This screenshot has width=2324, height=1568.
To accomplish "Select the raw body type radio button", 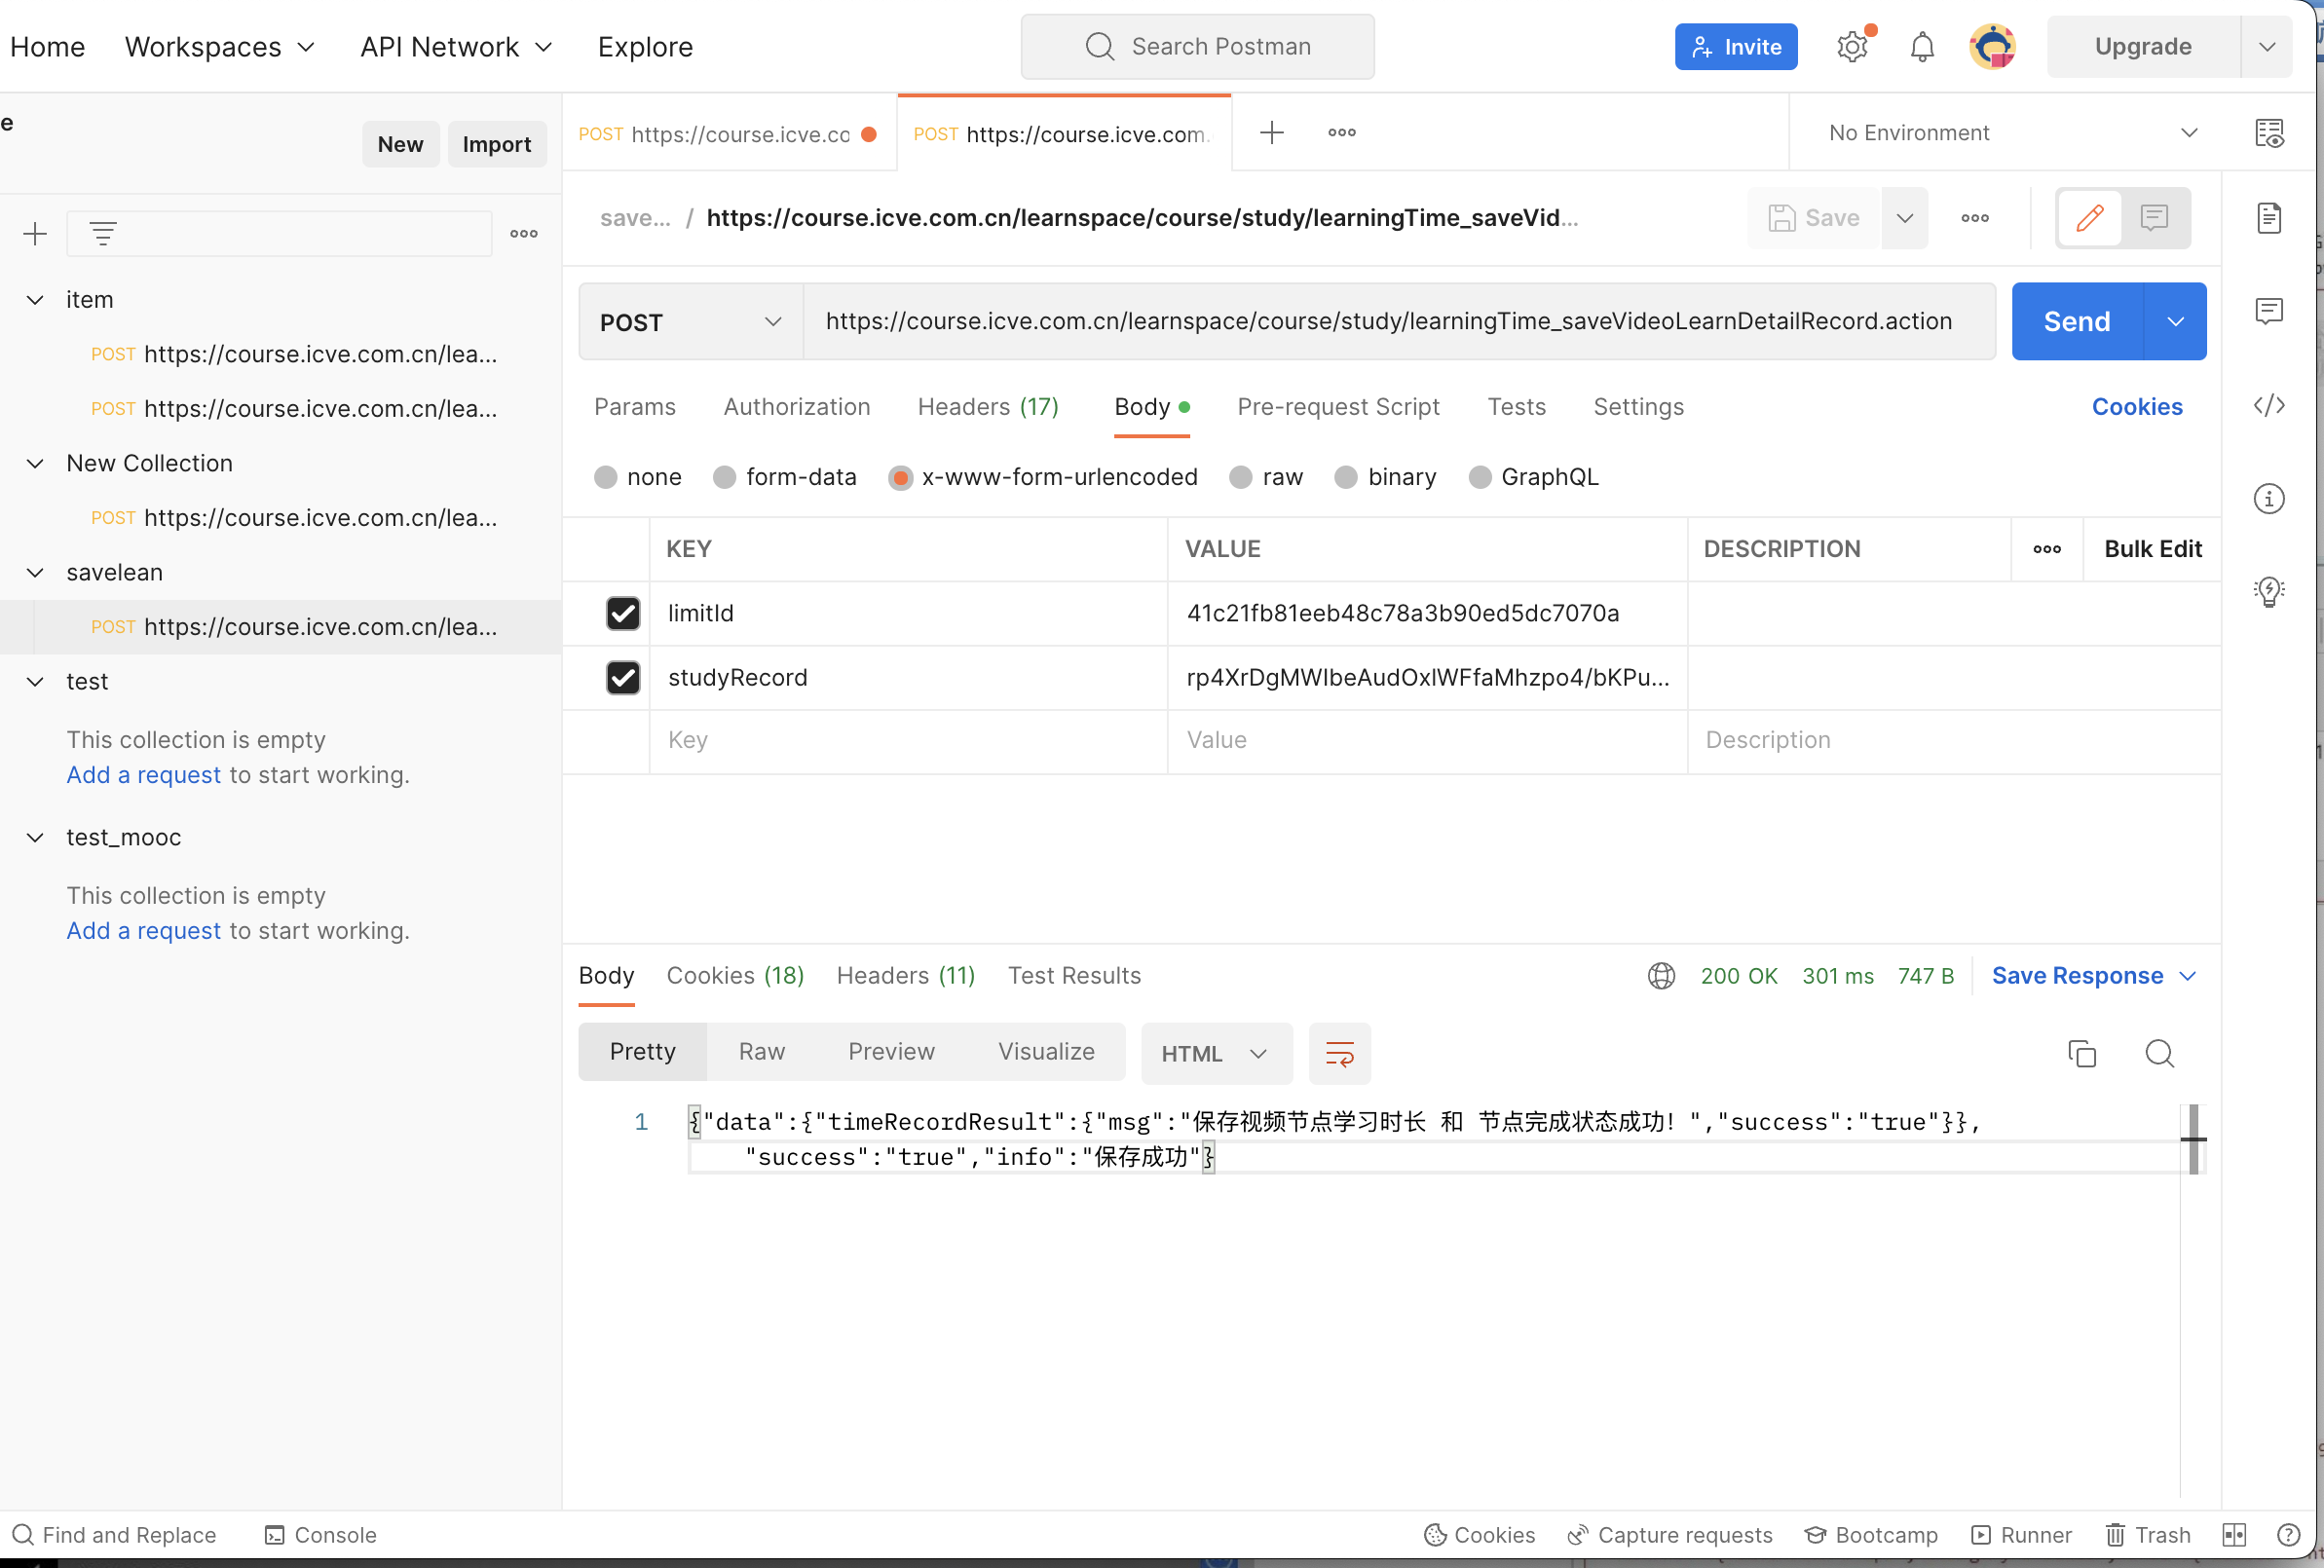I will tap(1241, 477).
